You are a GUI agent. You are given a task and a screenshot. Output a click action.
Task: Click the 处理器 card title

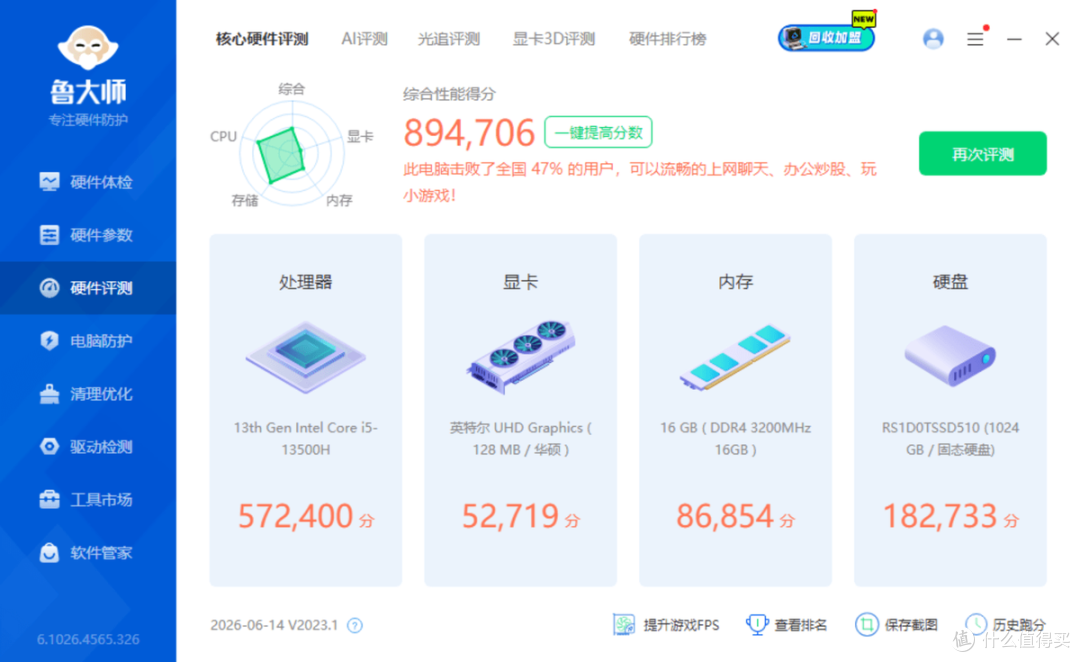pyautogui.click(x=306, y=282)
